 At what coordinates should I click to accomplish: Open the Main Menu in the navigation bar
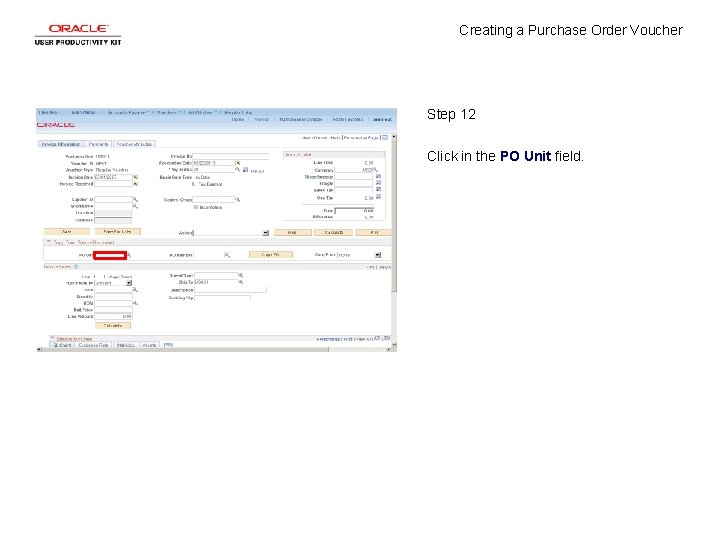pos(84,112)
